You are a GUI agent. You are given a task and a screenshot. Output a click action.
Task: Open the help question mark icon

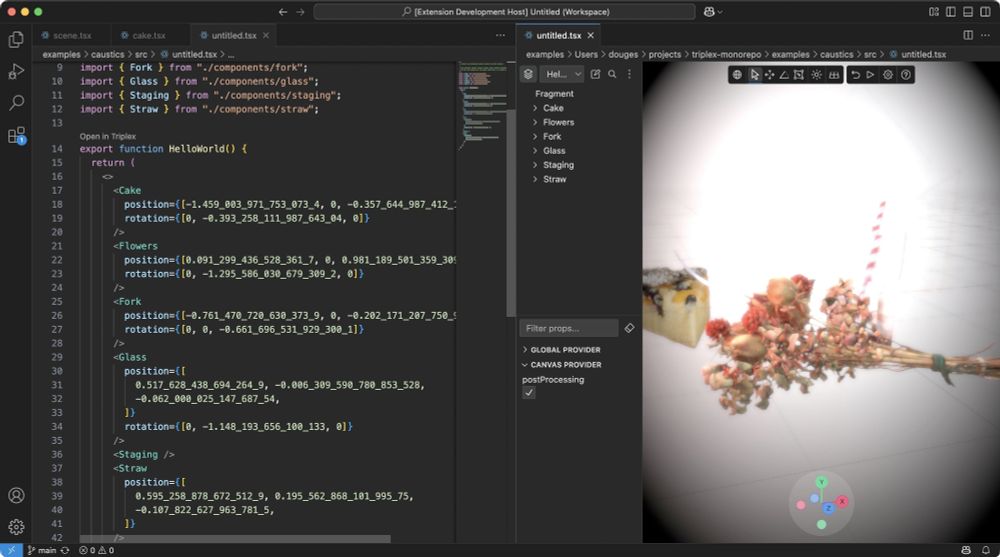tap(906, 75)
